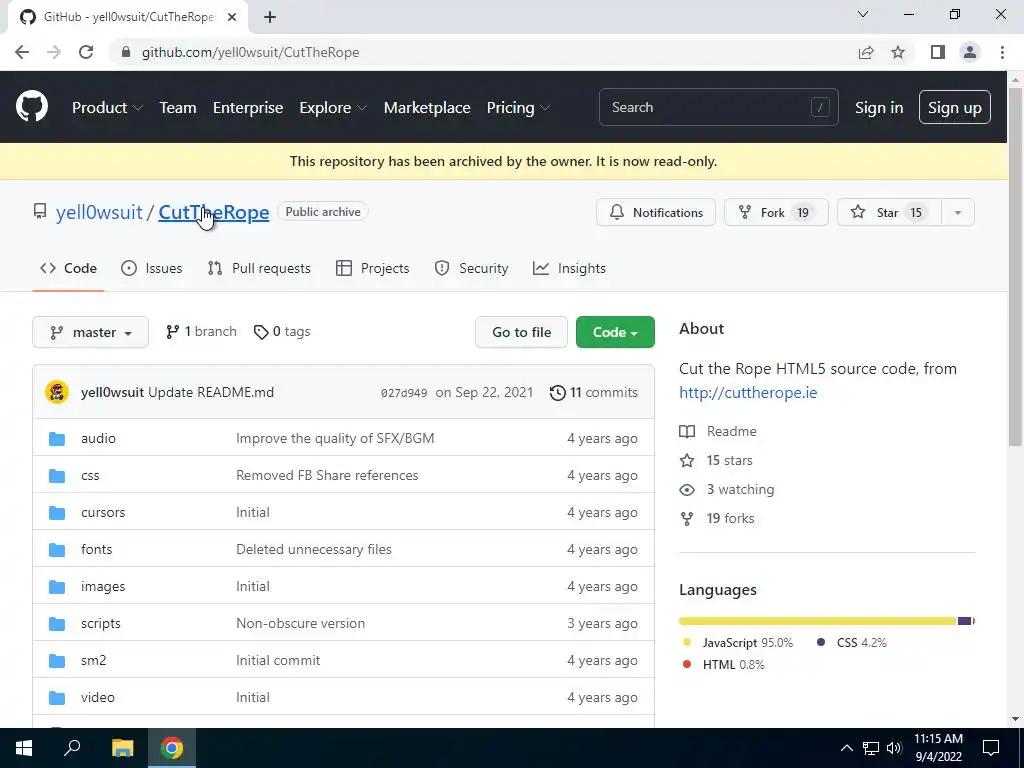Open the http://cuttherope.ie link
The image size is (1024, 768).
coord(748,392)
